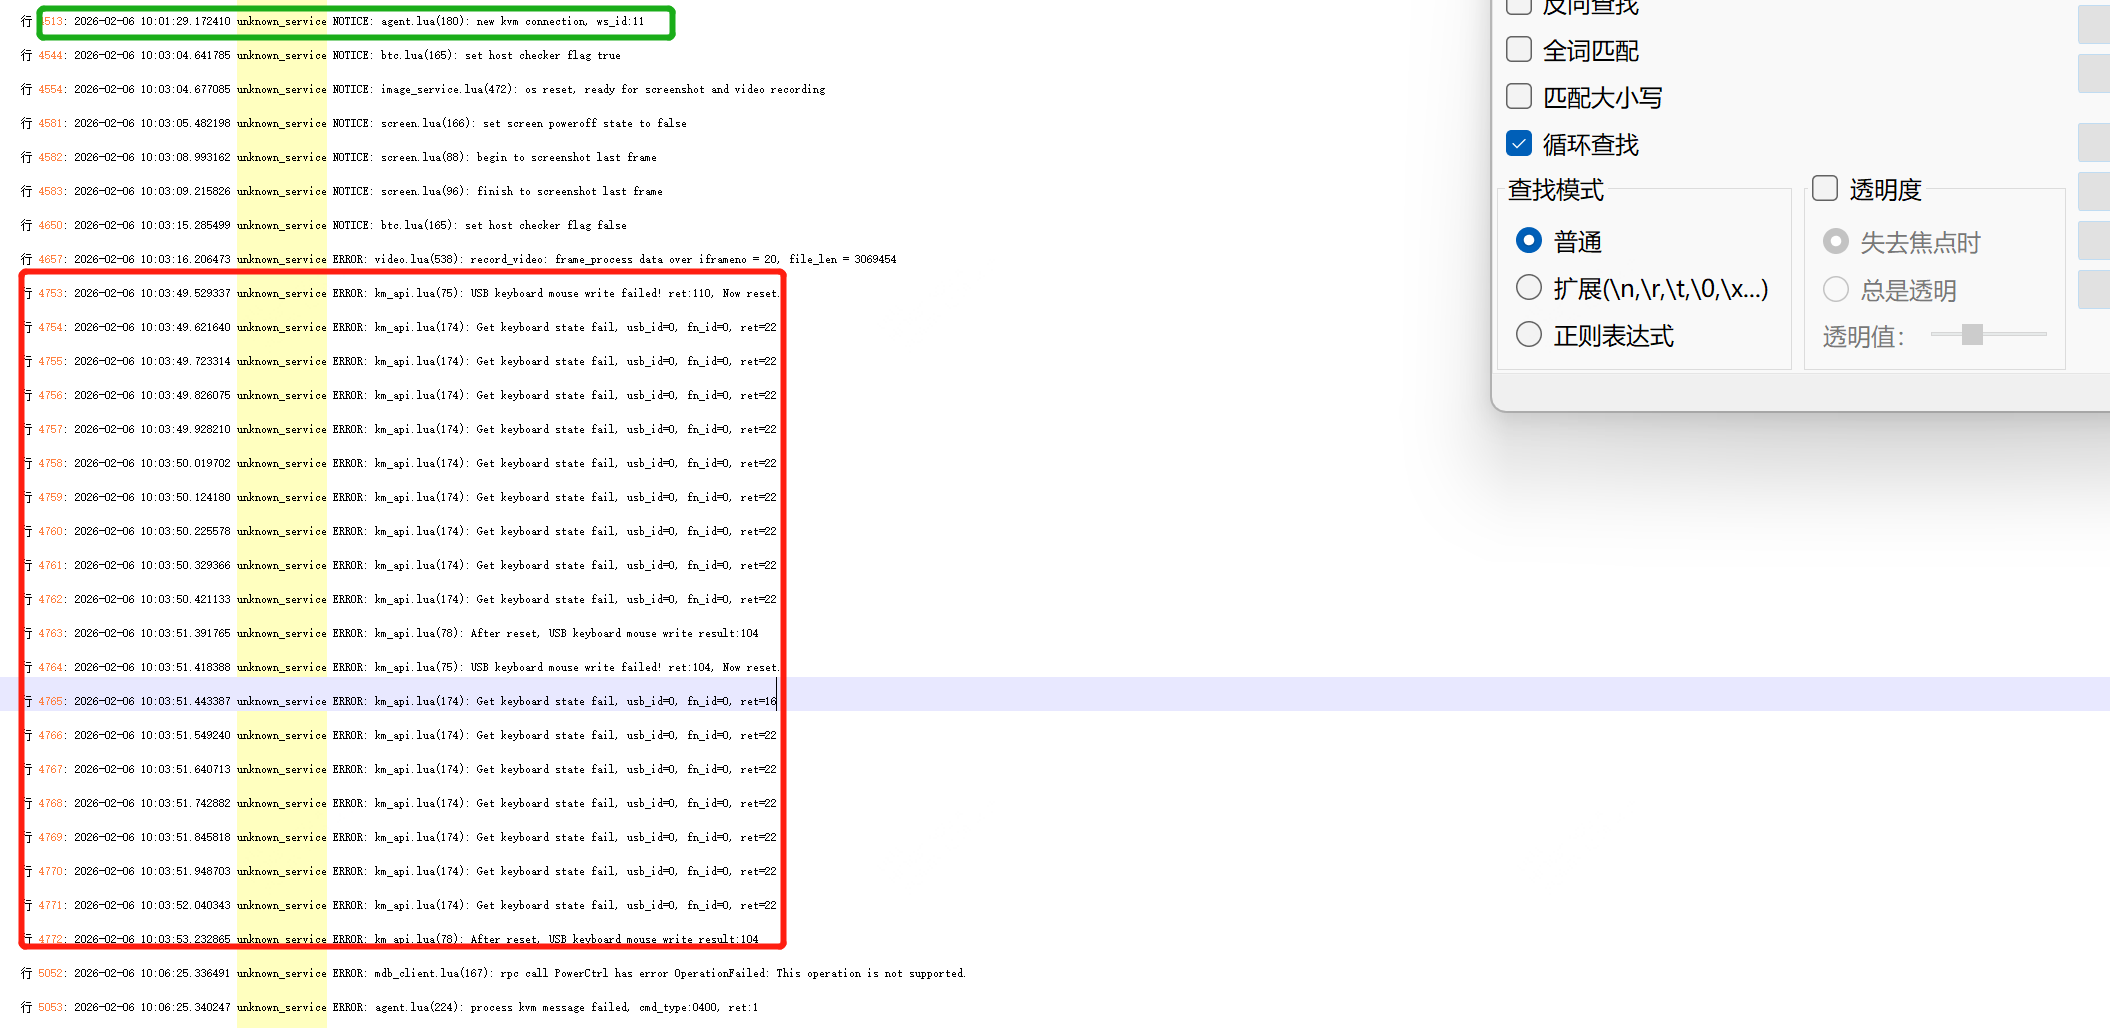Pick the 总是透明 radio button

1836,289
